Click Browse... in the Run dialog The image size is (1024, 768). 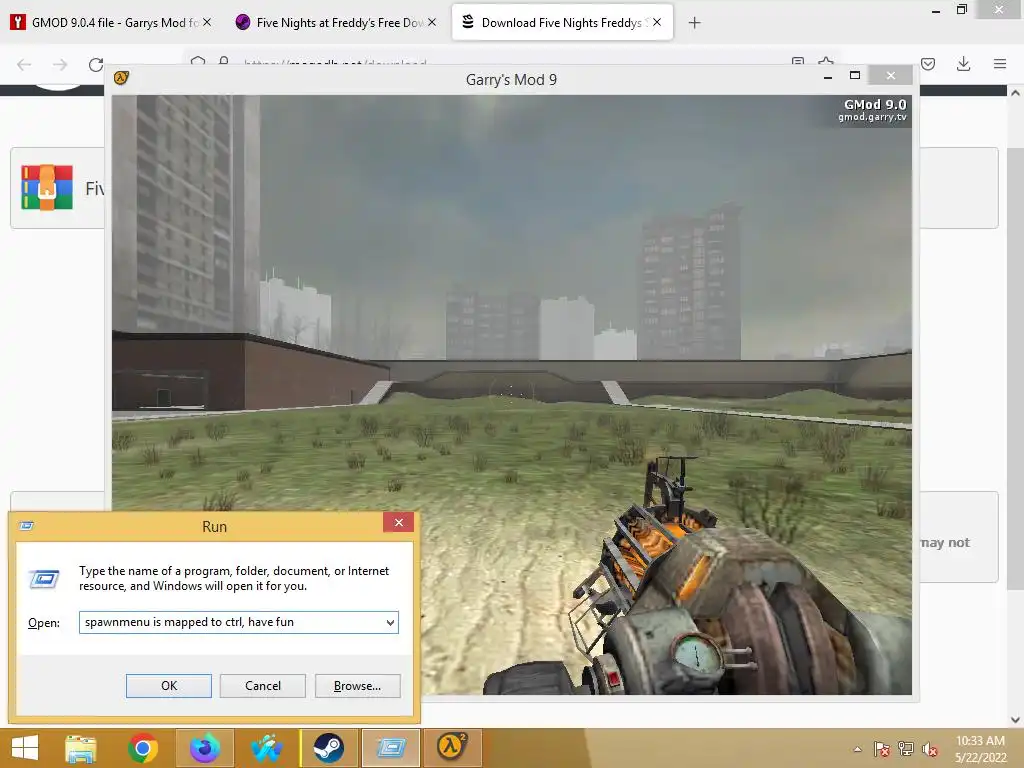coord(357,686)
